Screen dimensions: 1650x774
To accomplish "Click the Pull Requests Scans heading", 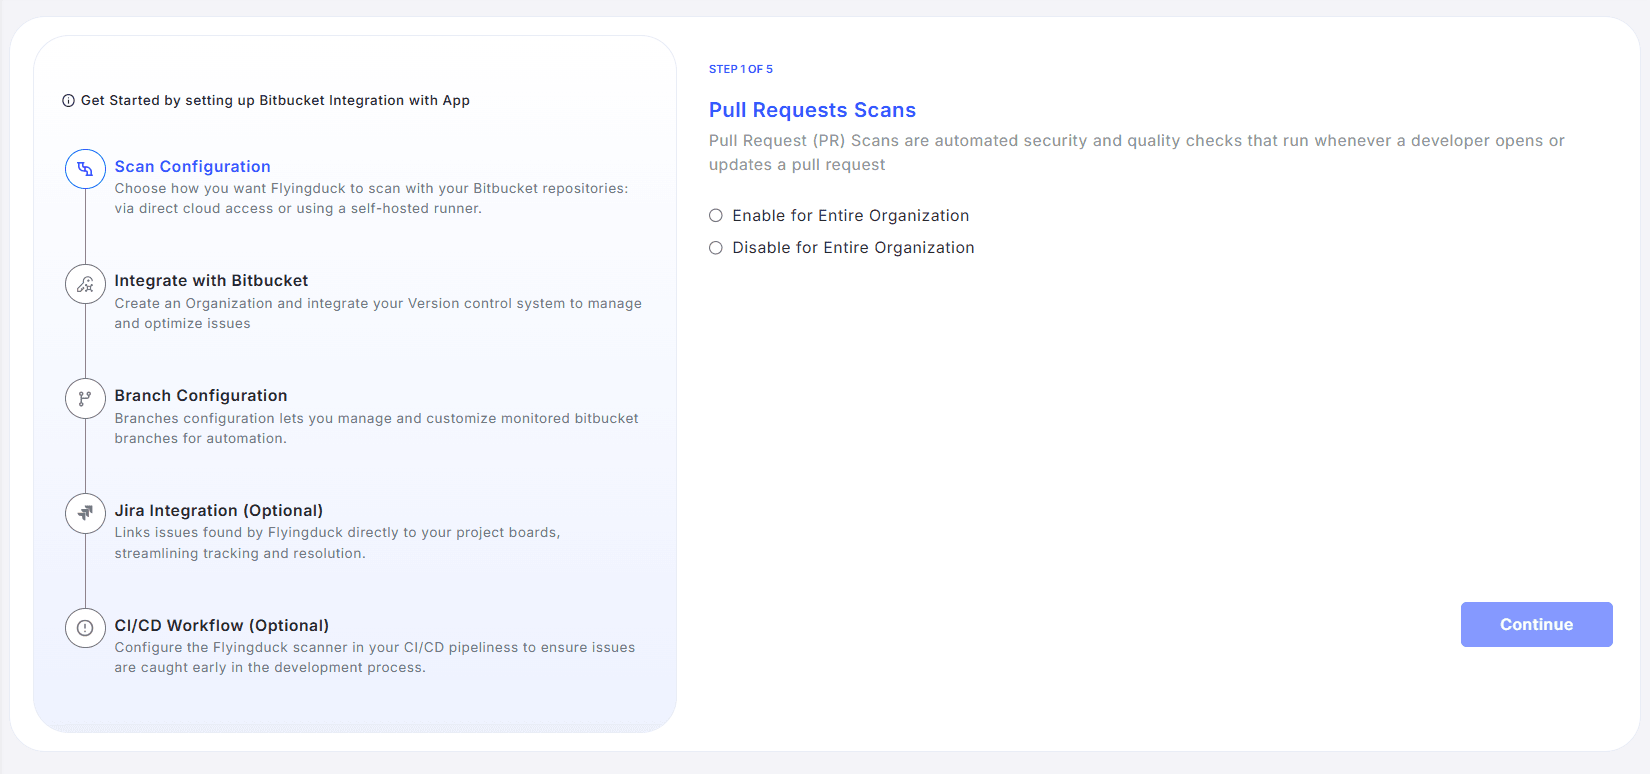I will (812, 110).
